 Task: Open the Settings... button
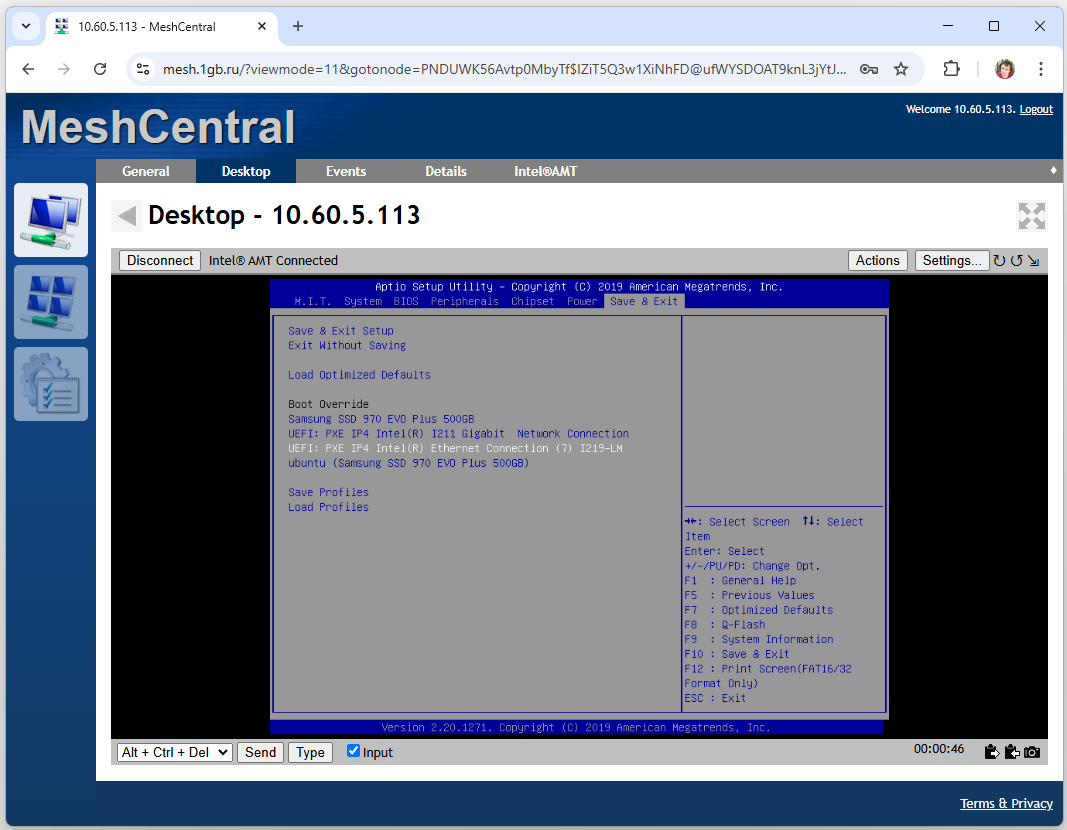coord(951,260)
